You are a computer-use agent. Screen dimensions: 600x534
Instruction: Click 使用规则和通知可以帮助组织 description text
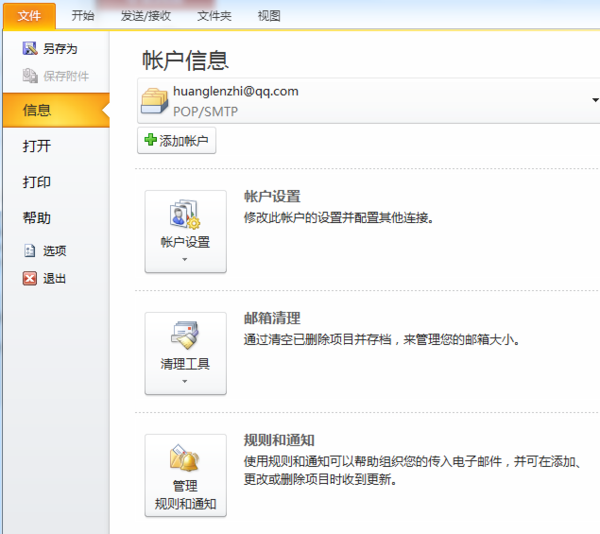coord(413,470)
